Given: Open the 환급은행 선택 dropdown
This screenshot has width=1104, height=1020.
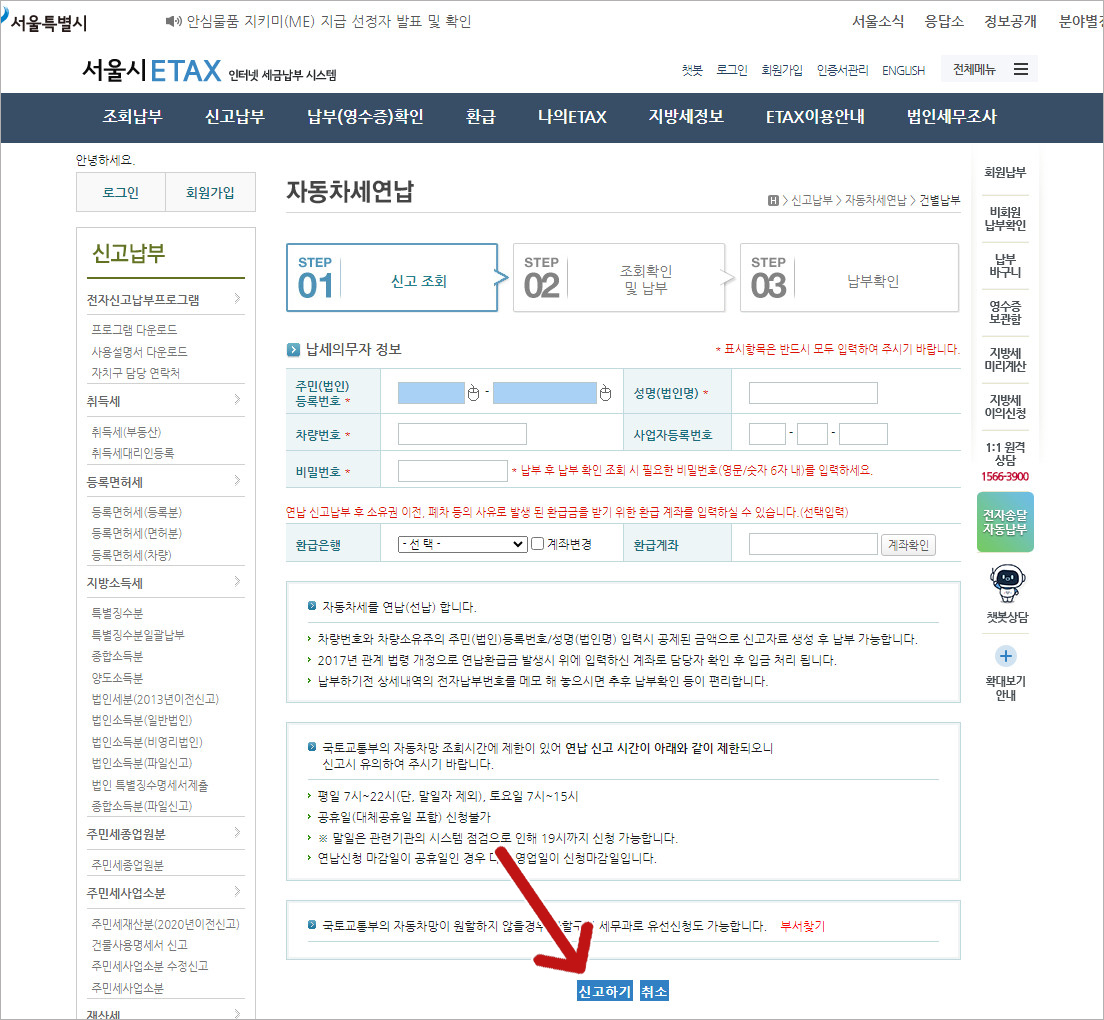Looking at the screenshot, I should [463, 544].
